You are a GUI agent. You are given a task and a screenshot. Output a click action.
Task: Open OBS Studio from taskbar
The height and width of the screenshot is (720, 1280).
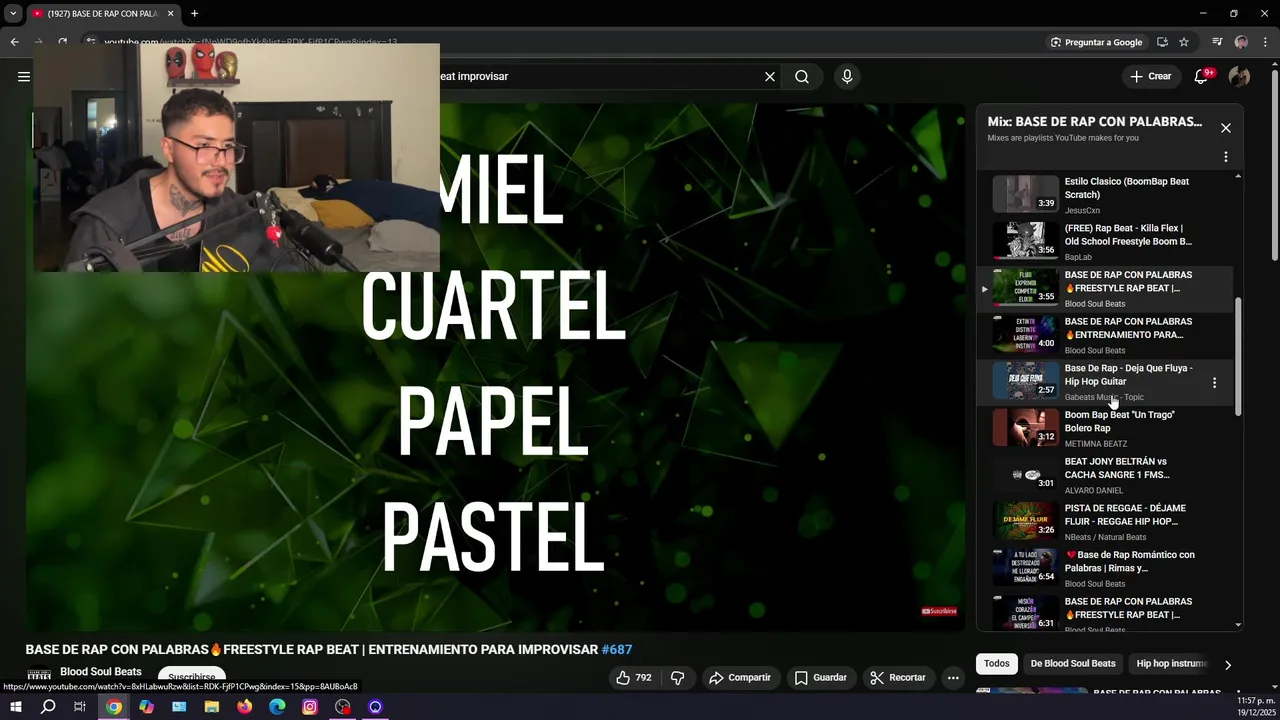pos(343,707)
